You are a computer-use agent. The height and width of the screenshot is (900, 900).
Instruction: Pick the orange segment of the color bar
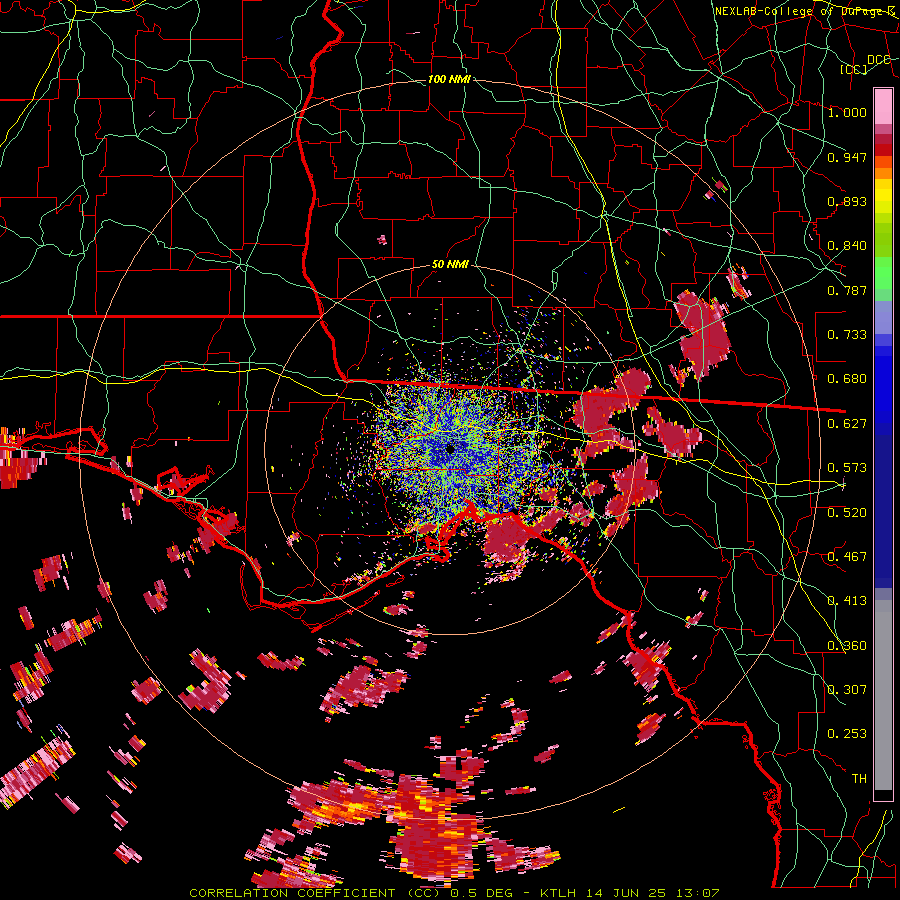pos(883,172)
